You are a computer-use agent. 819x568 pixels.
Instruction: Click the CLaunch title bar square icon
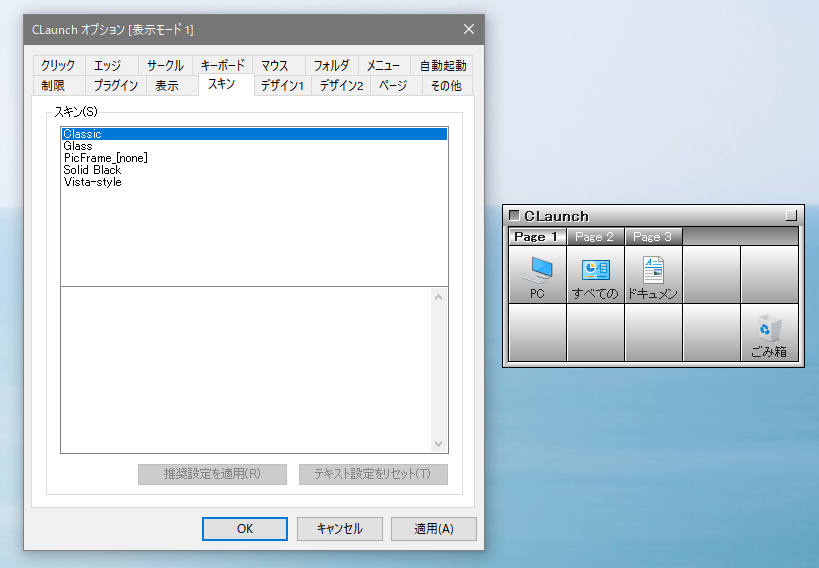[x=514, y=215]
